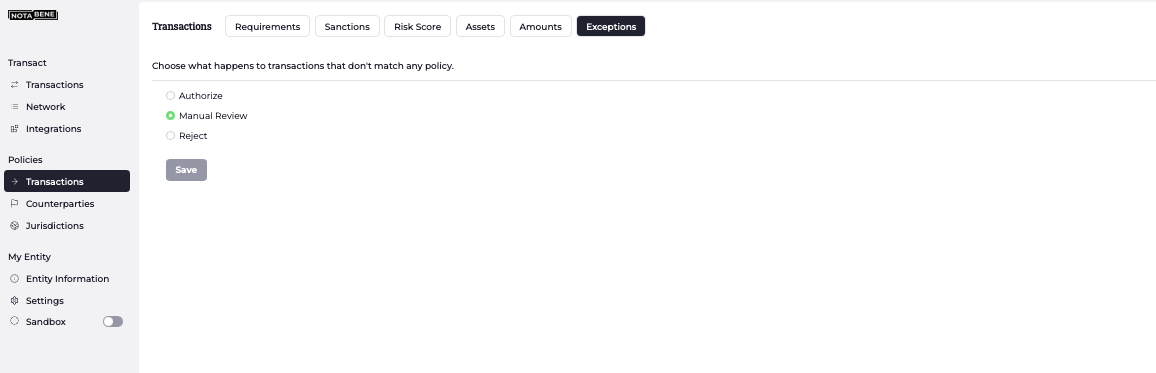This screenshot has width=1156, height=373.
Task: Click the Authorize label text
Action: pos(201,96)
